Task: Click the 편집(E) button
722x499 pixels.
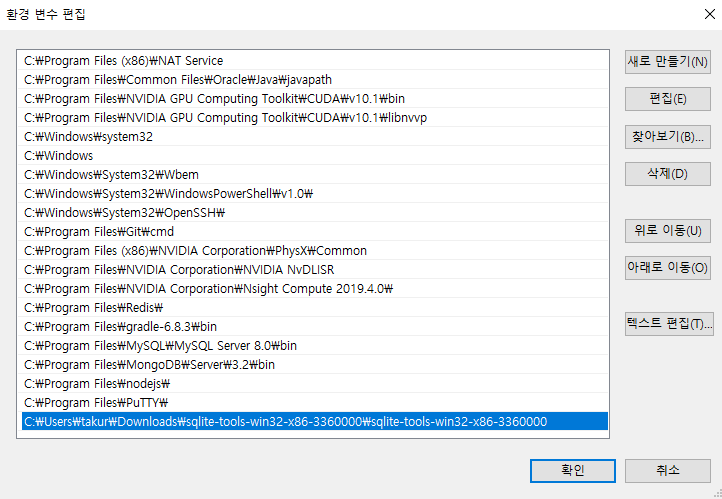Action: 667,99
